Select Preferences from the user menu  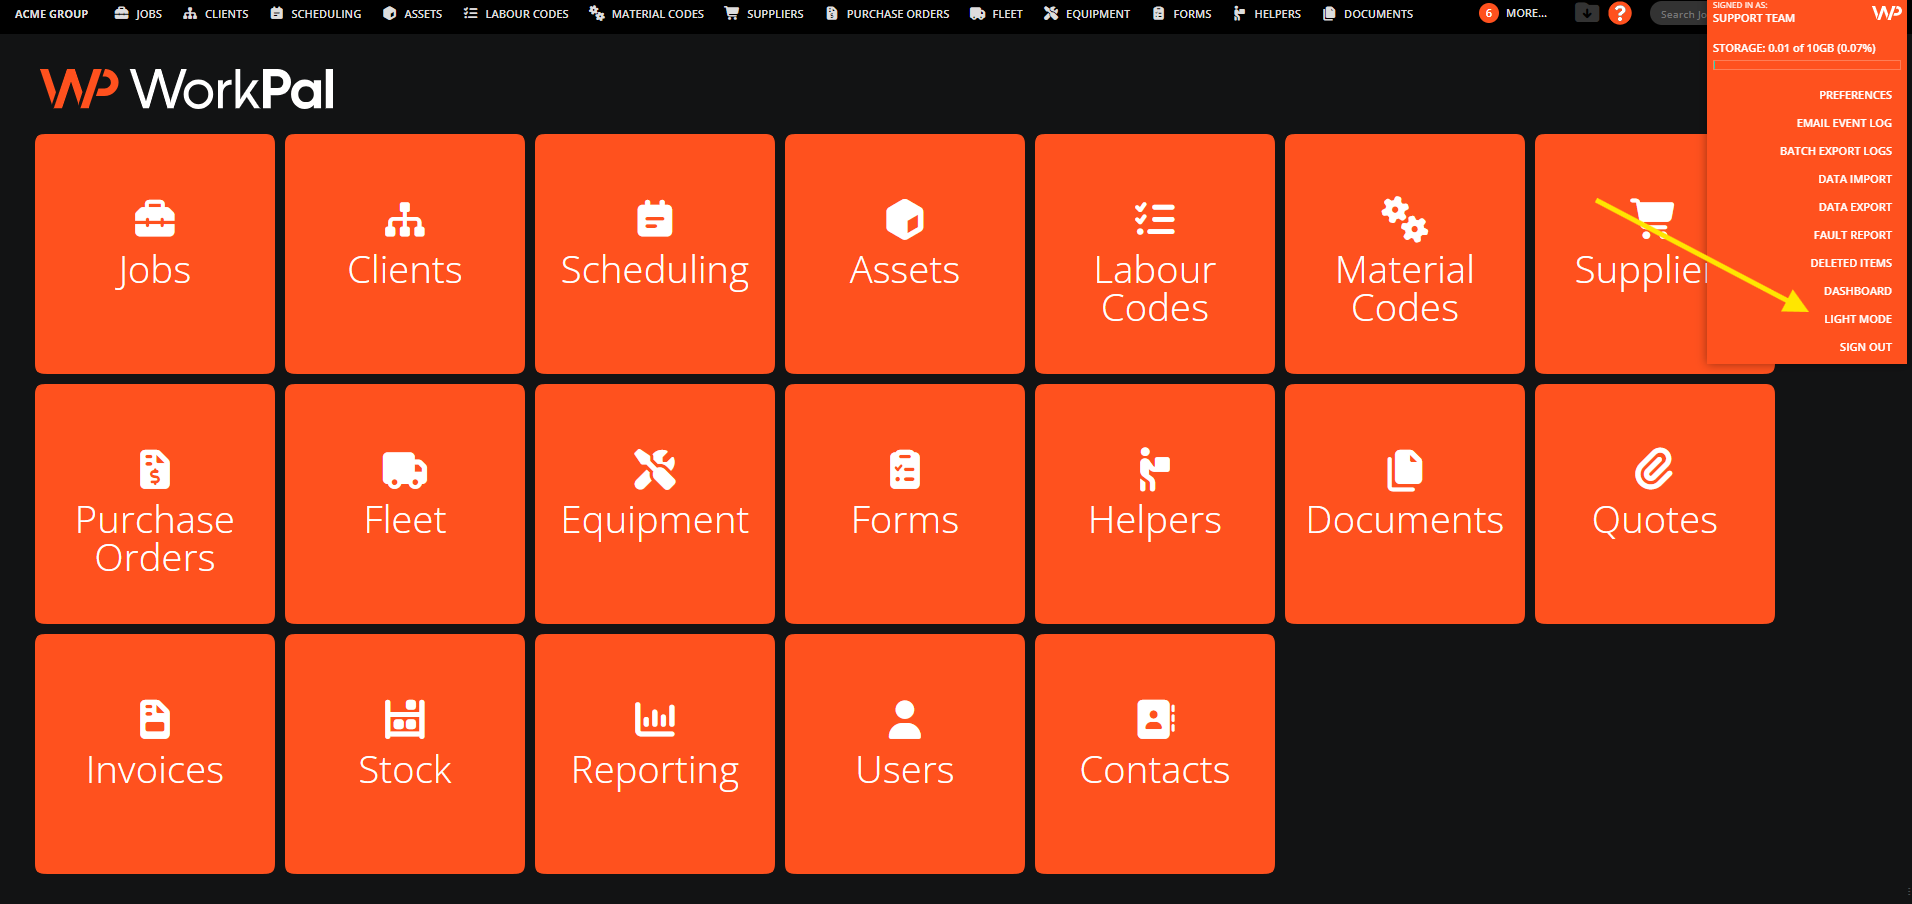coord(1855,95)
